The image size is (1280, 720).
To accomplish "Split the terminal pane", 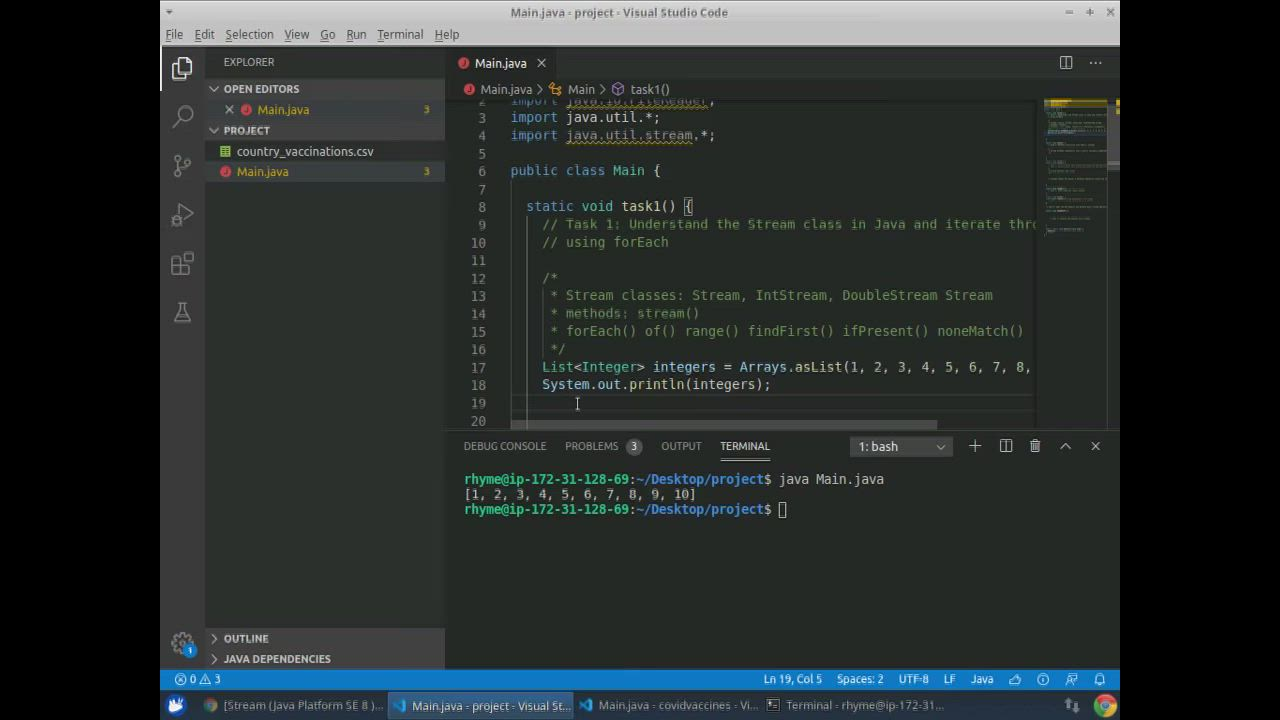I will [x=1006, y=446].
